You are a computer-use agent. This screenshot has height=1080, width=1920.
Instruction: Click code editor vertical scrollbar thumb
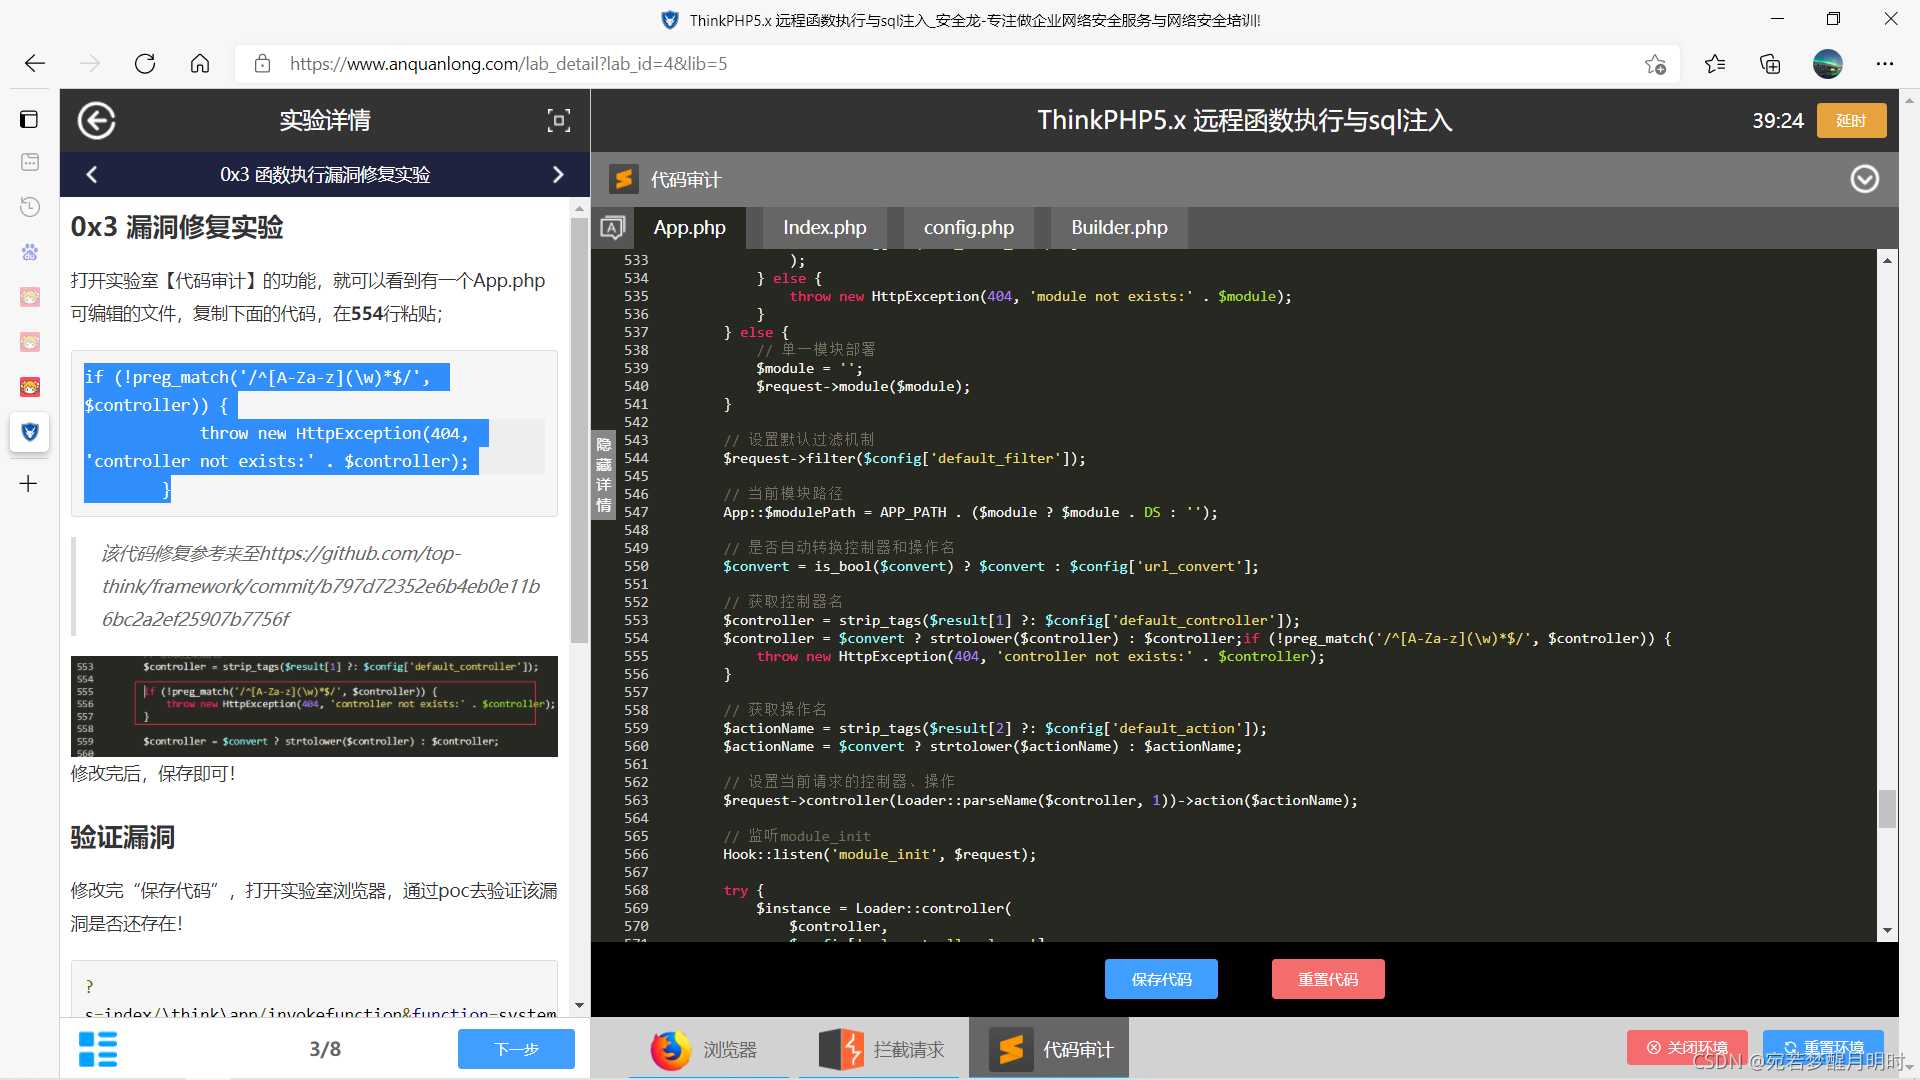pos(1887,809)
